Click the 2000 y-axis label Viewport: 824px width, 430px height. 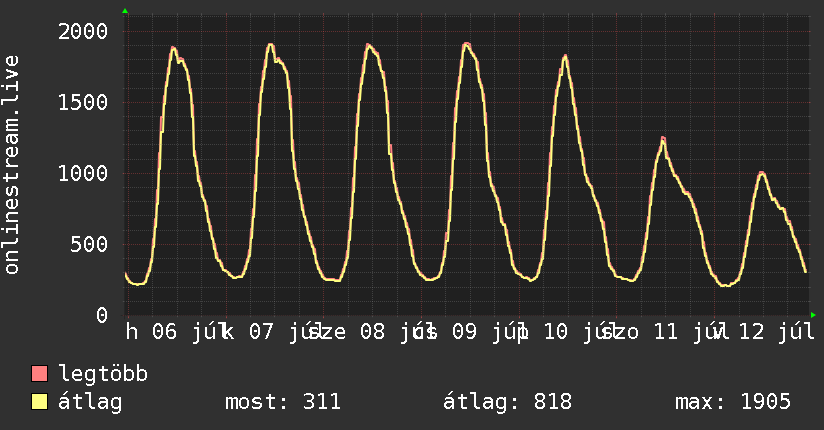coord(83,32)
